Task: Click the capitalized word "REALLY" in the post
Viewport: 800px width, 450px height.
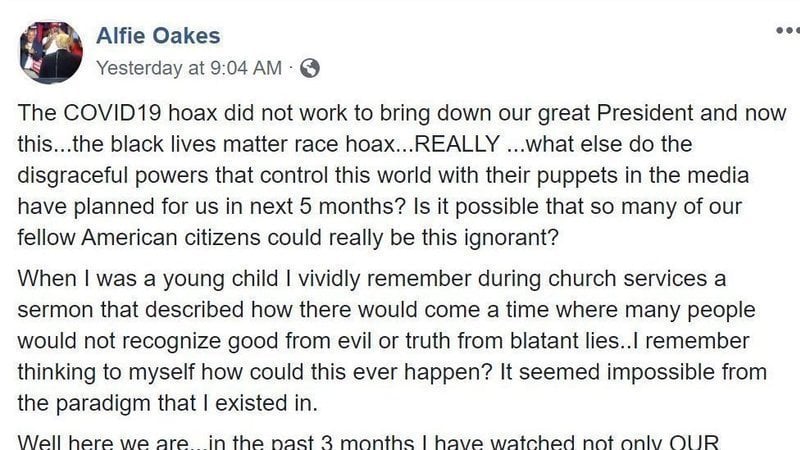Action: pos(457,144)
